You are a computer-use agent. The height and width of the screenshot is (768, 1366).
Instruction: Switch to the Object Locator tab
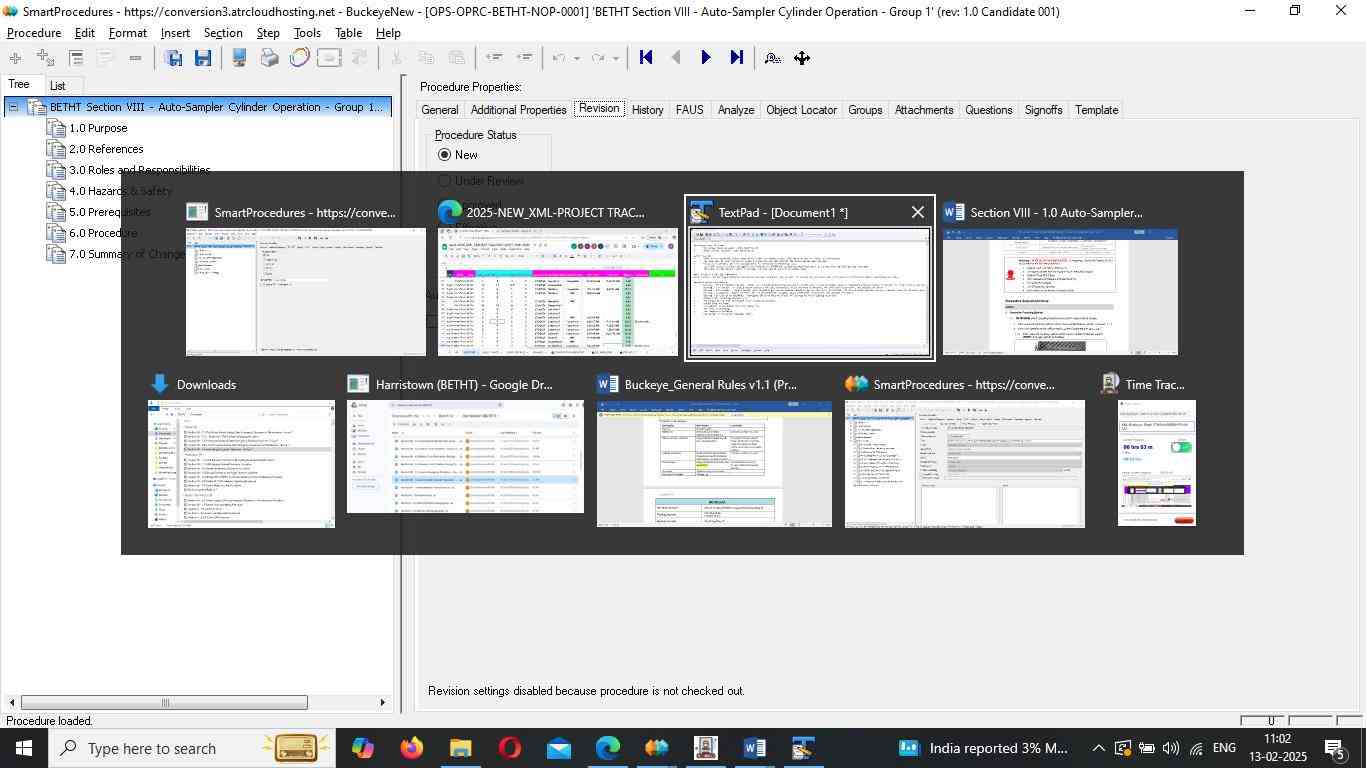pos(801,110)
